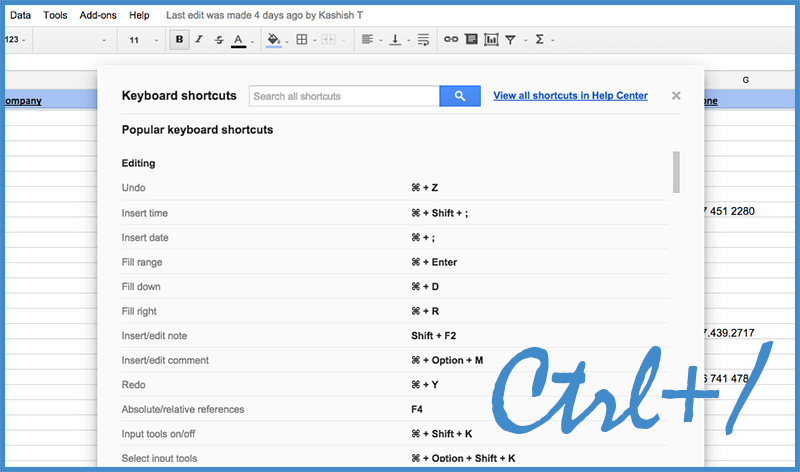Open functions sigma icon
800x472 pixels.
point(539,39)
